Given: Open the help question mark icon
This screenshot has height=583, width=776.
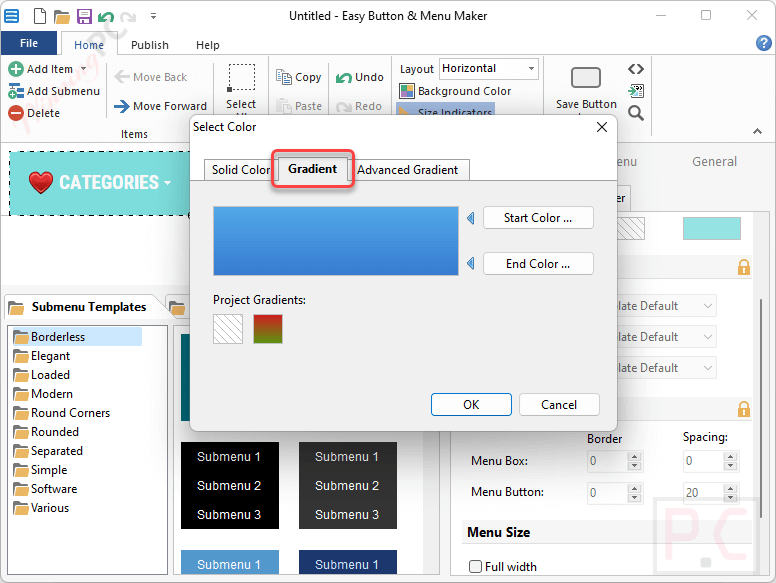Looking at the screenshot, I should 764,43.
